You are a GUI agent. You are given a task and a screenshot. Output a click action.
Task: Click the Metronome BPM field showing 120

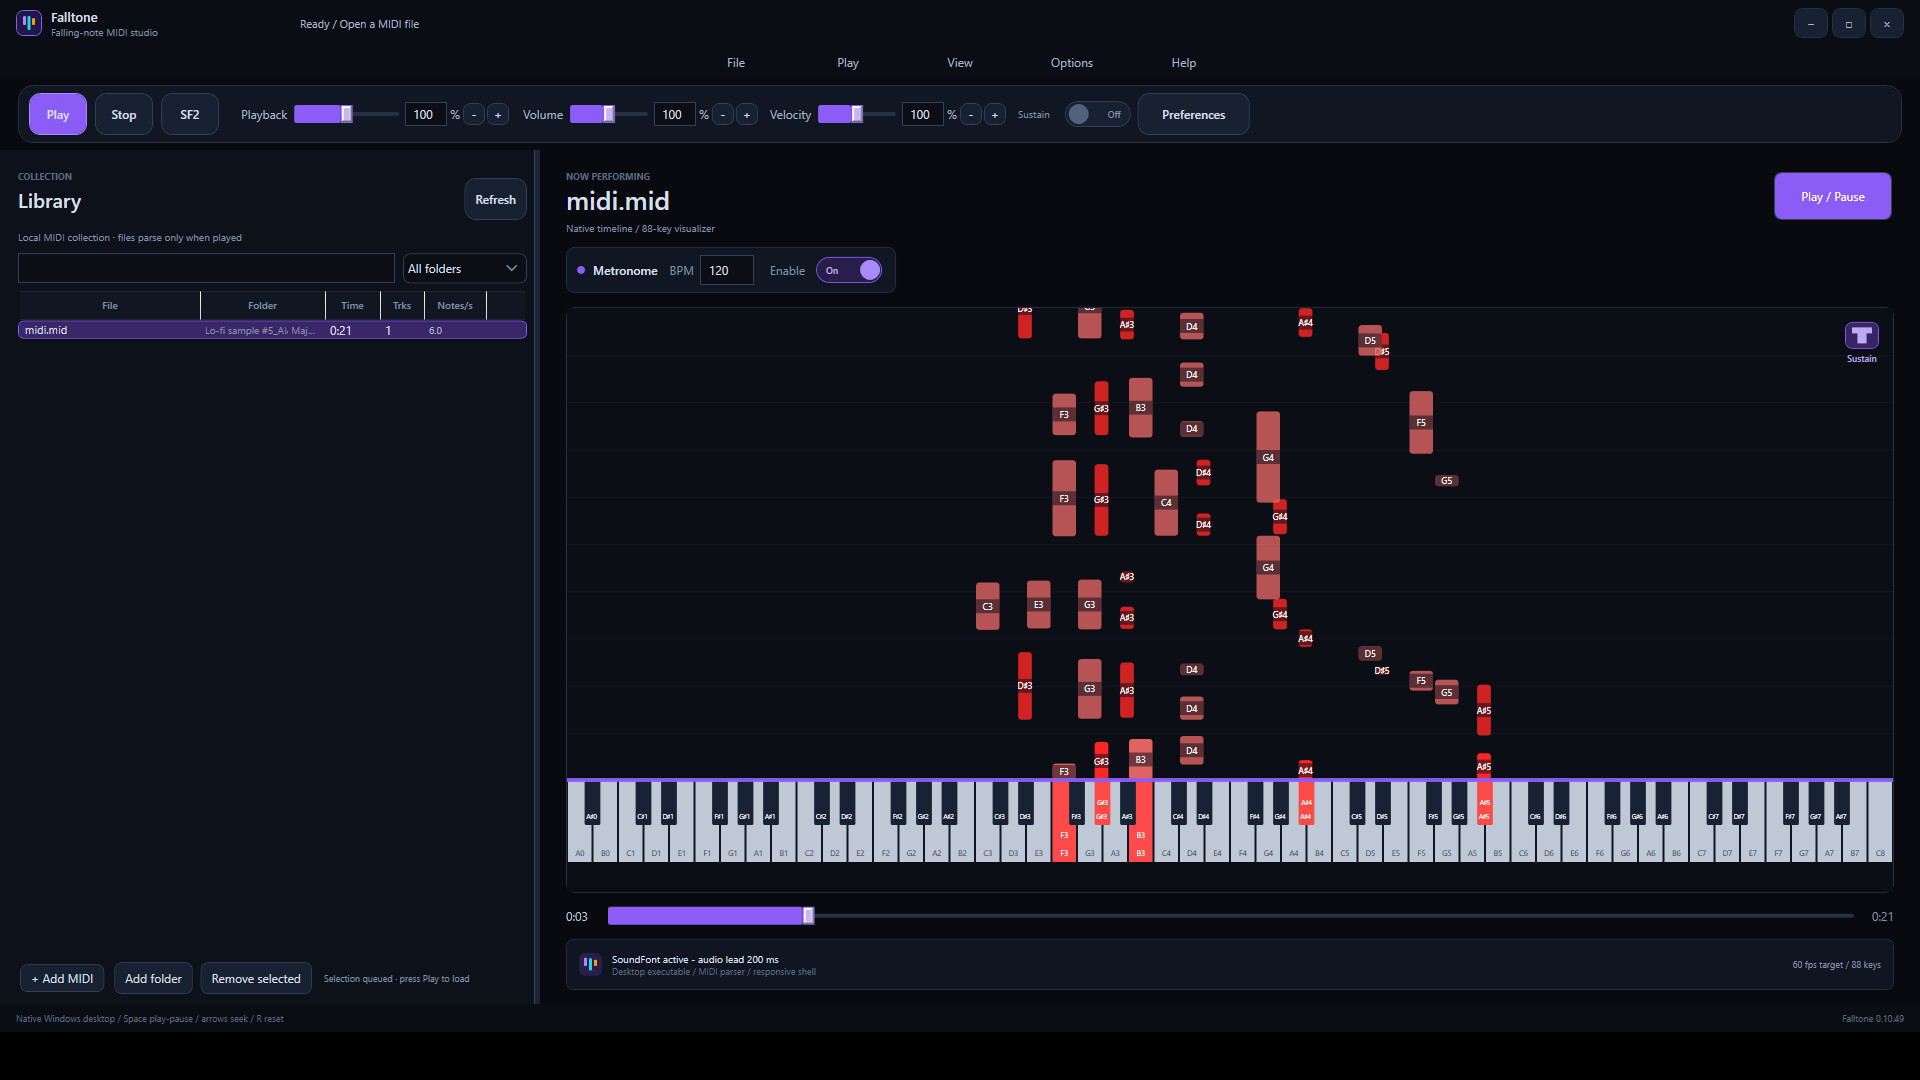(x=726, y=270)
